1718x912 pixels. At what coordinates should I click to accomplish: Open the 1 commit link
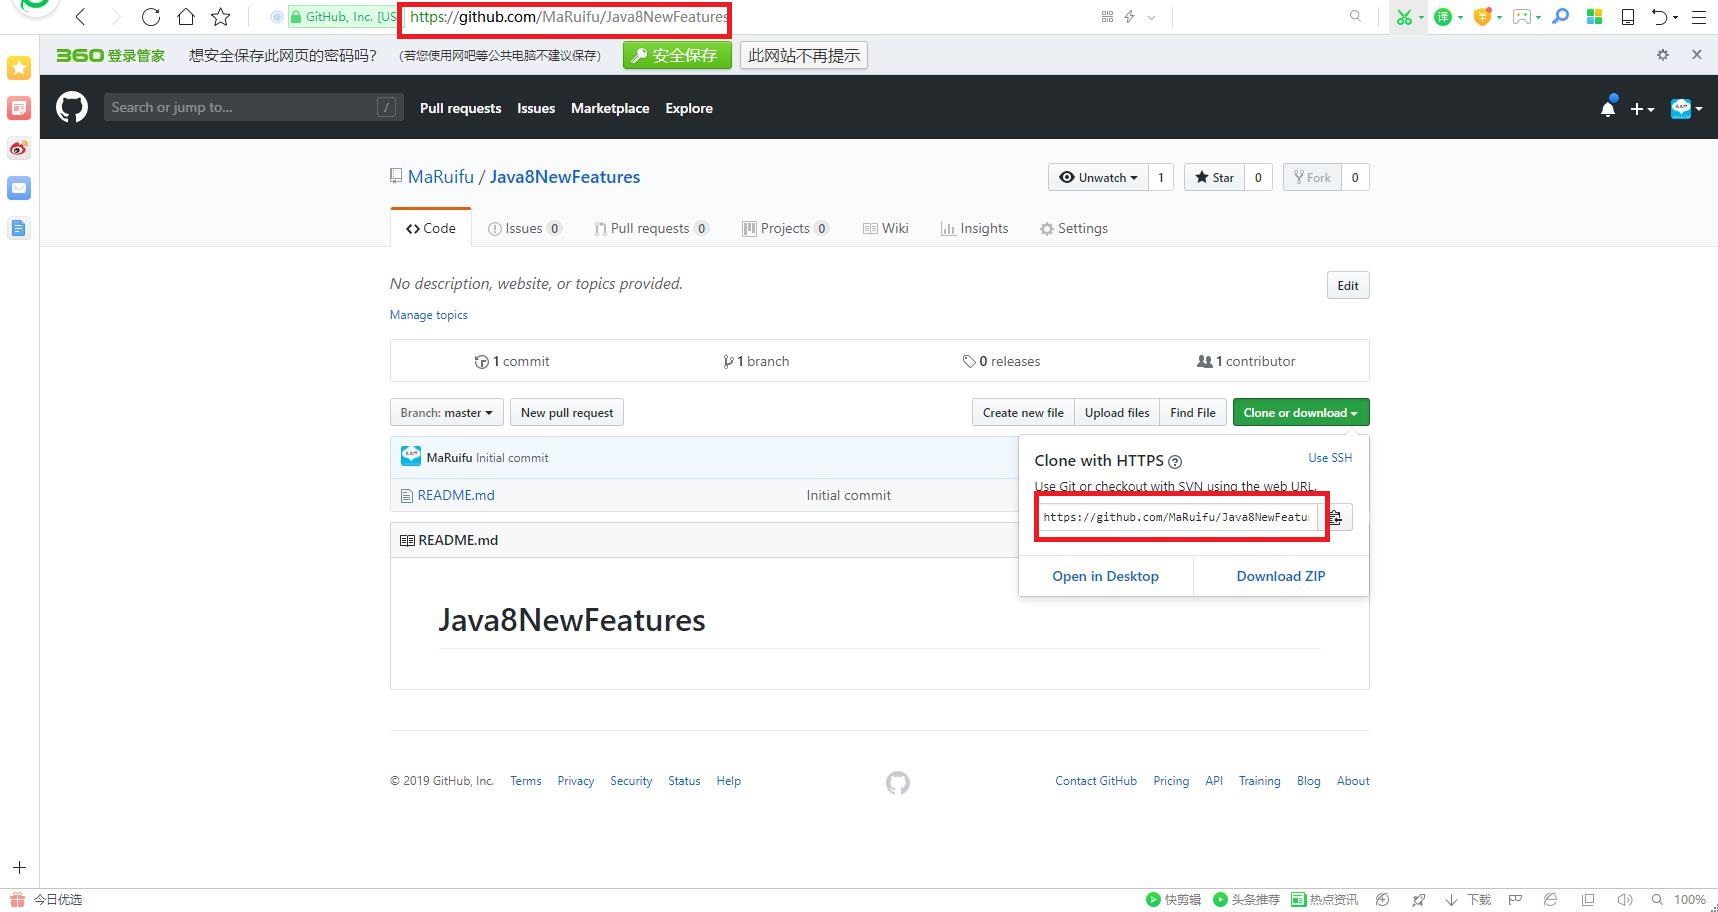pyautogui.click(x=512, y=361)
